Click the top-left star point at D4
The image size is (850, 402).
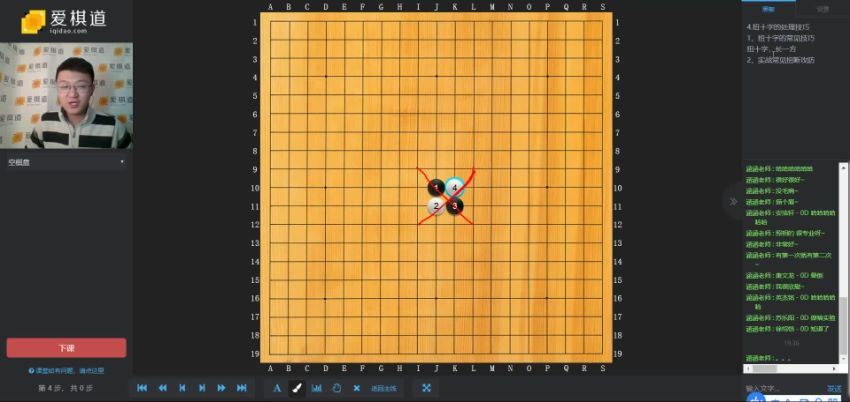(x=326, y=76)
